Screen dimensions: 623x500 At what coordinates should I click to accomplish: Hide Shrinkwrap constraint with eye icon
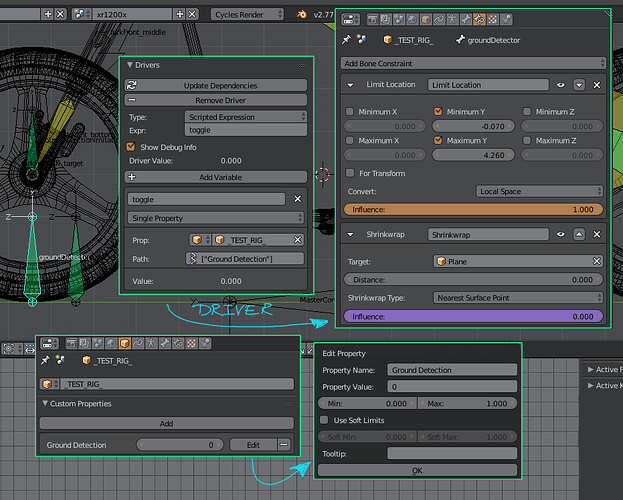coord(561,234)
